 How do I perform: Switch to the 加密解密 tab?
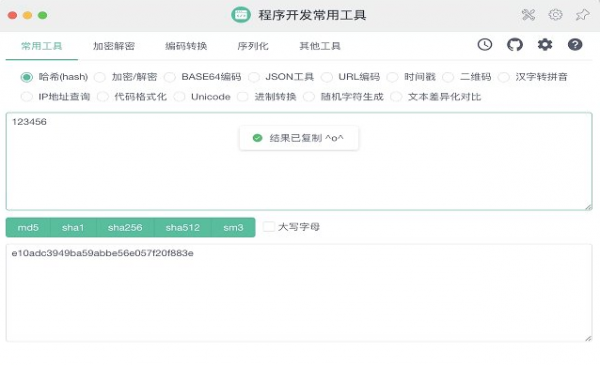tap(114, 46)
